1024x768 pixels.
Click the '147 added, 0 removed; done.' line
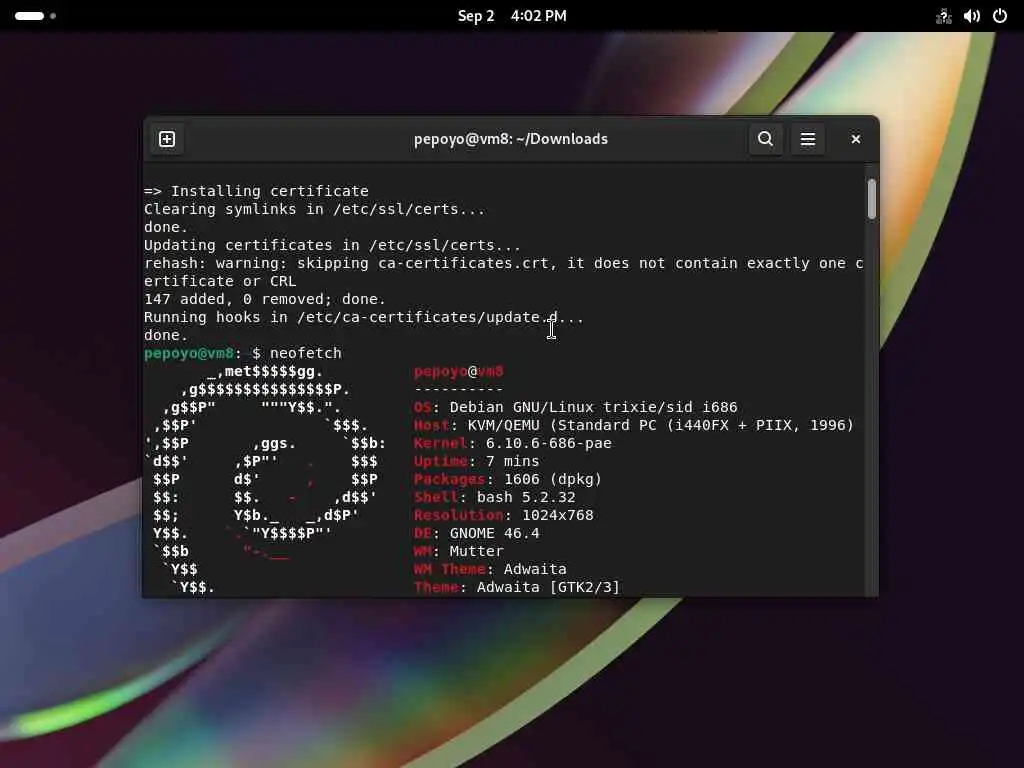pyautogui.click(x=265, y=299)
